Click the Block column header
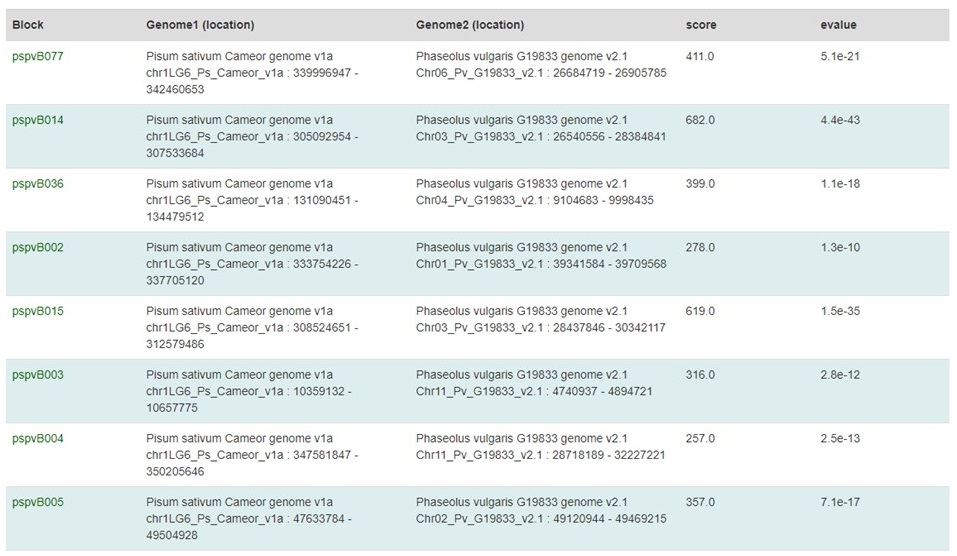The width and height of the screenshot is (957, 556). tap(28, 25)
